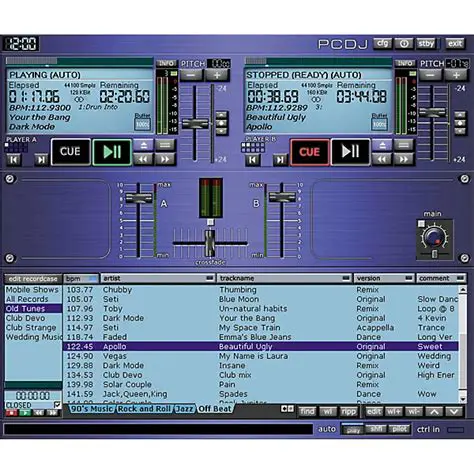
Task: Open the trackname column dropdown
Action: click(x=347, y=278)
